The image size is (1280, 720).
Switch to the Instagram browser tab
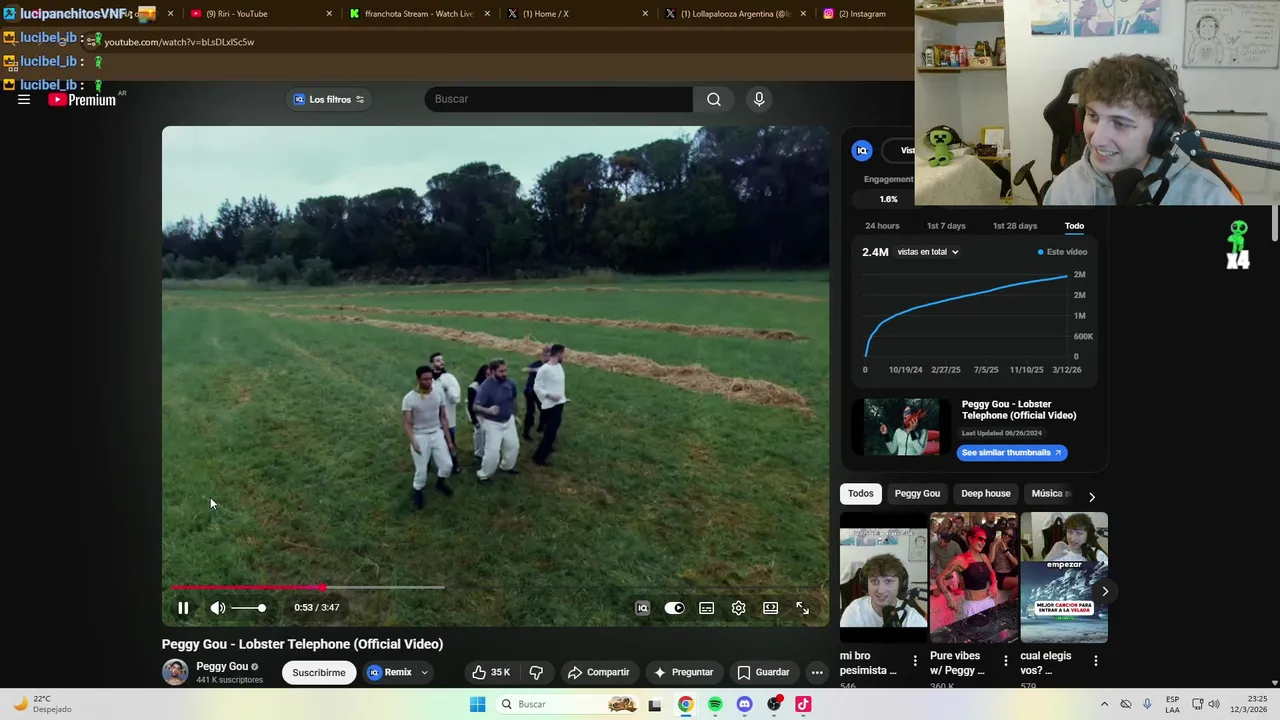tap(864, 14)
